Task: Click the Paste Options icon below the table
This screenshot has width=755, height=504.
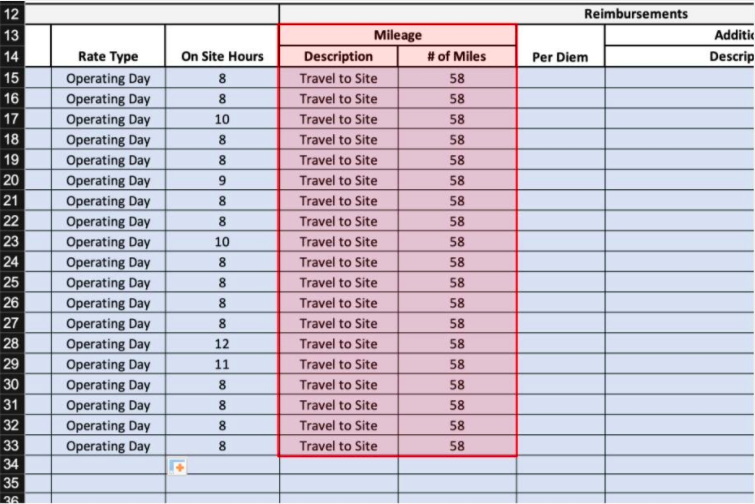Action: [178, 467]
